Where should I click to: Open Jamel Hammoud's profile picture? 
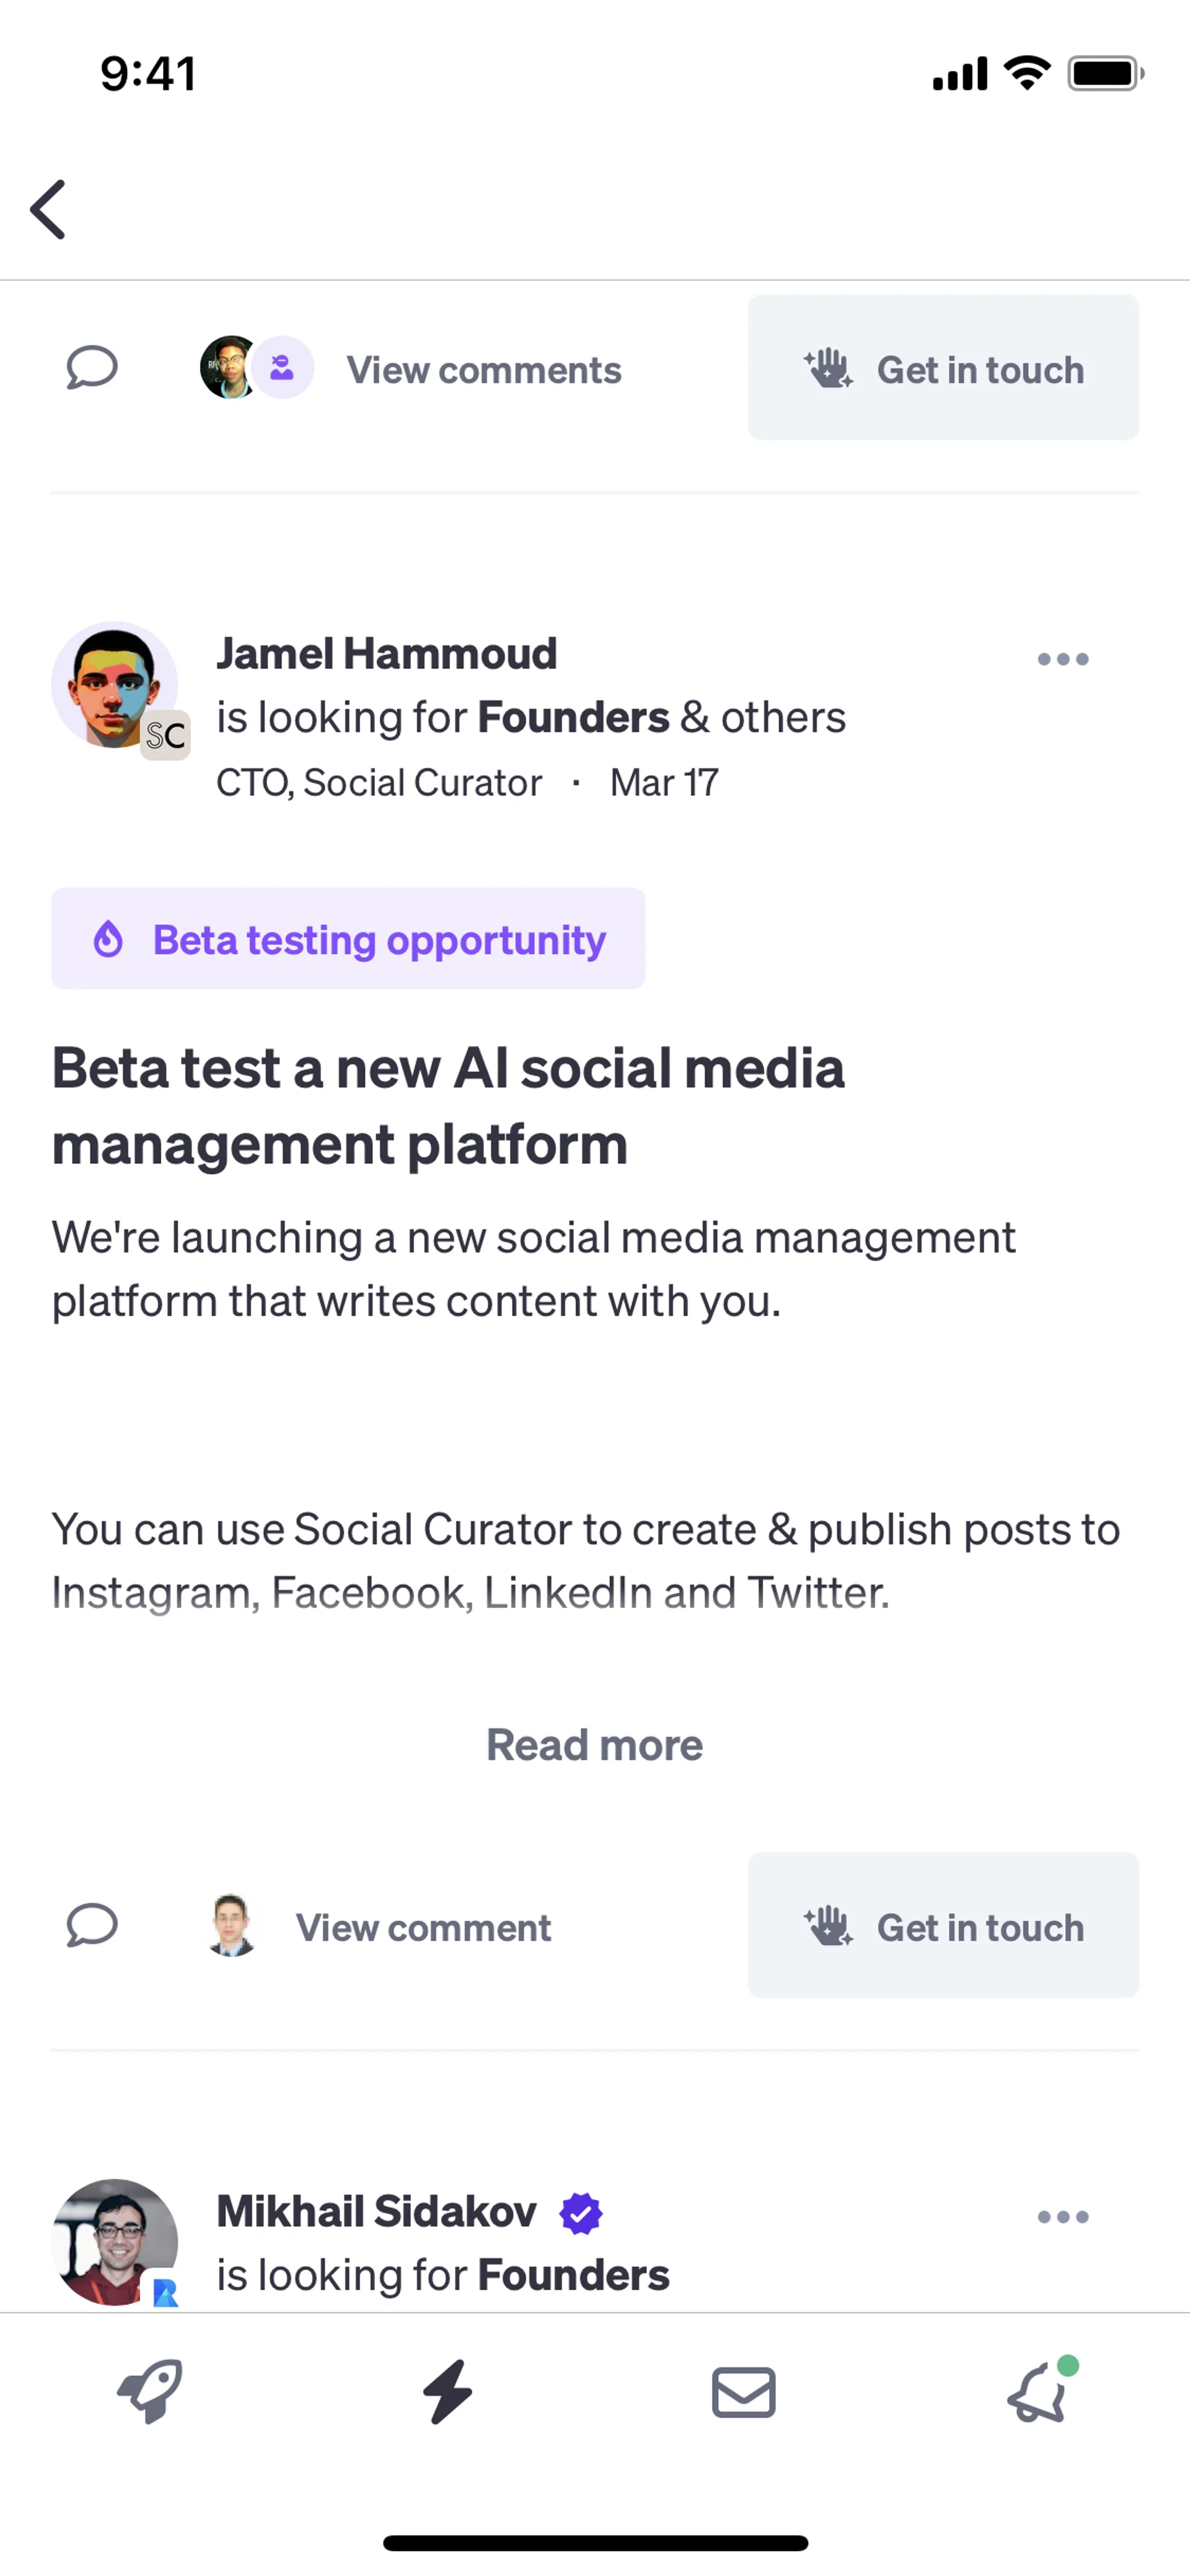click(112, 683)
